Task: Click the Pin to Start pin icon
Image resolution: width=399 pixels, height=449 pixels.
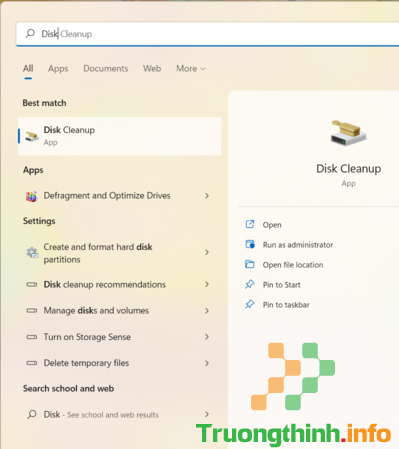Action: click(250, 284)
